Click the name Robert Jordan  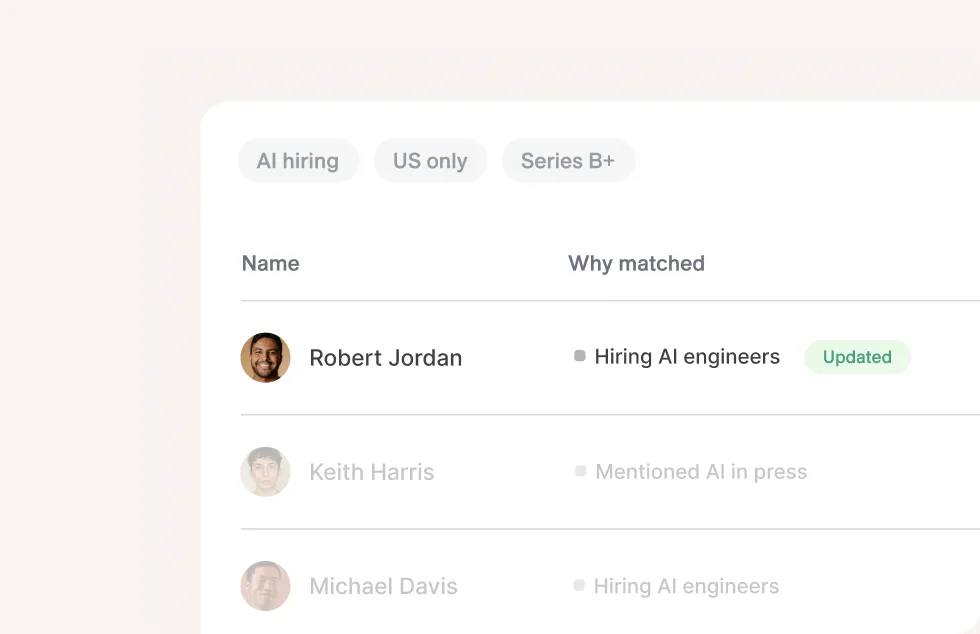click(386, 358)
